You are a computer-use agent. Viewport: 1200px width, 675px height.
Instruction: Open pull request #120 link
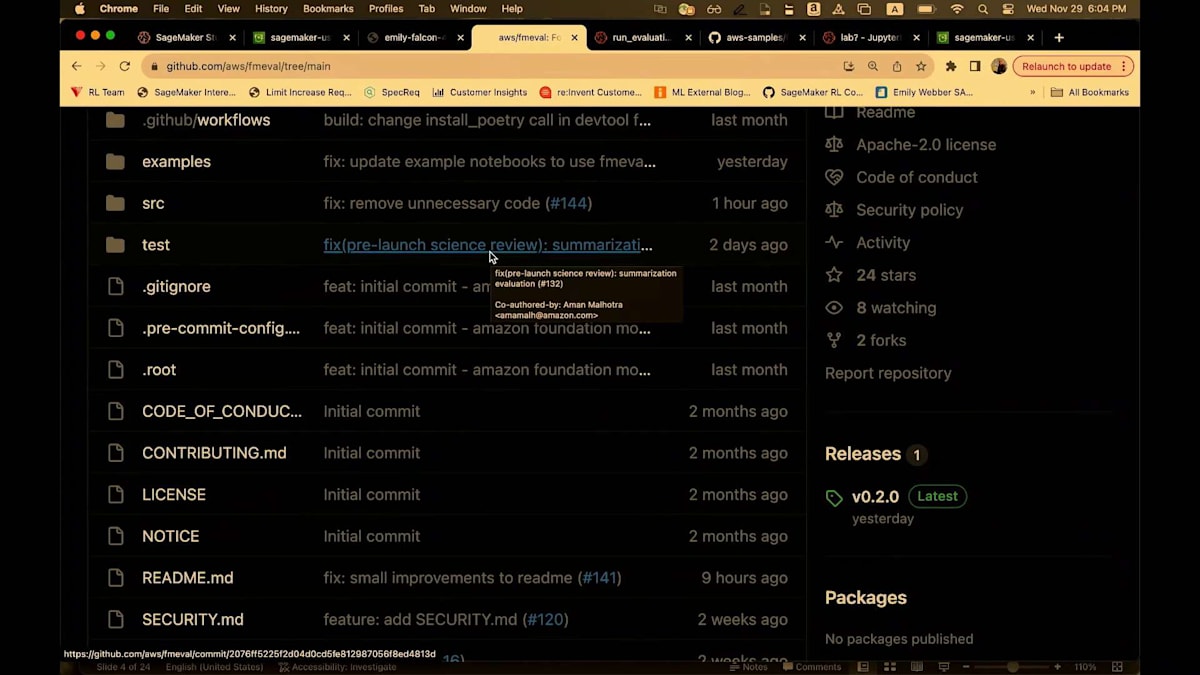click(546, 620)
